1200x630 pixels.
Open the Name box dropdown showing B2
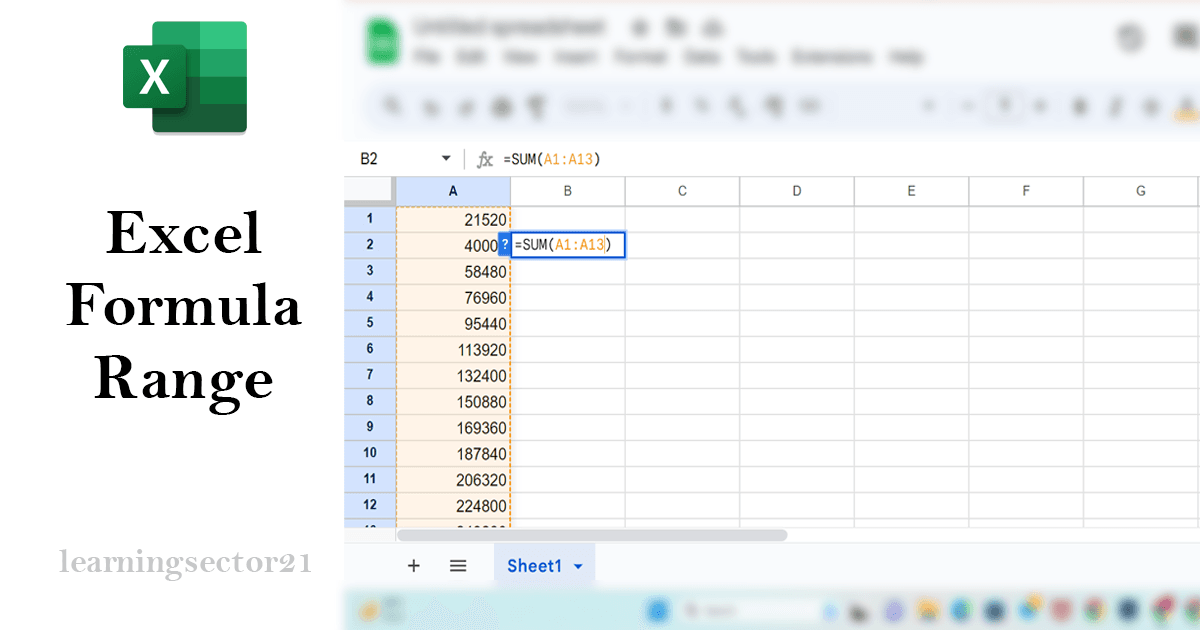447,158
